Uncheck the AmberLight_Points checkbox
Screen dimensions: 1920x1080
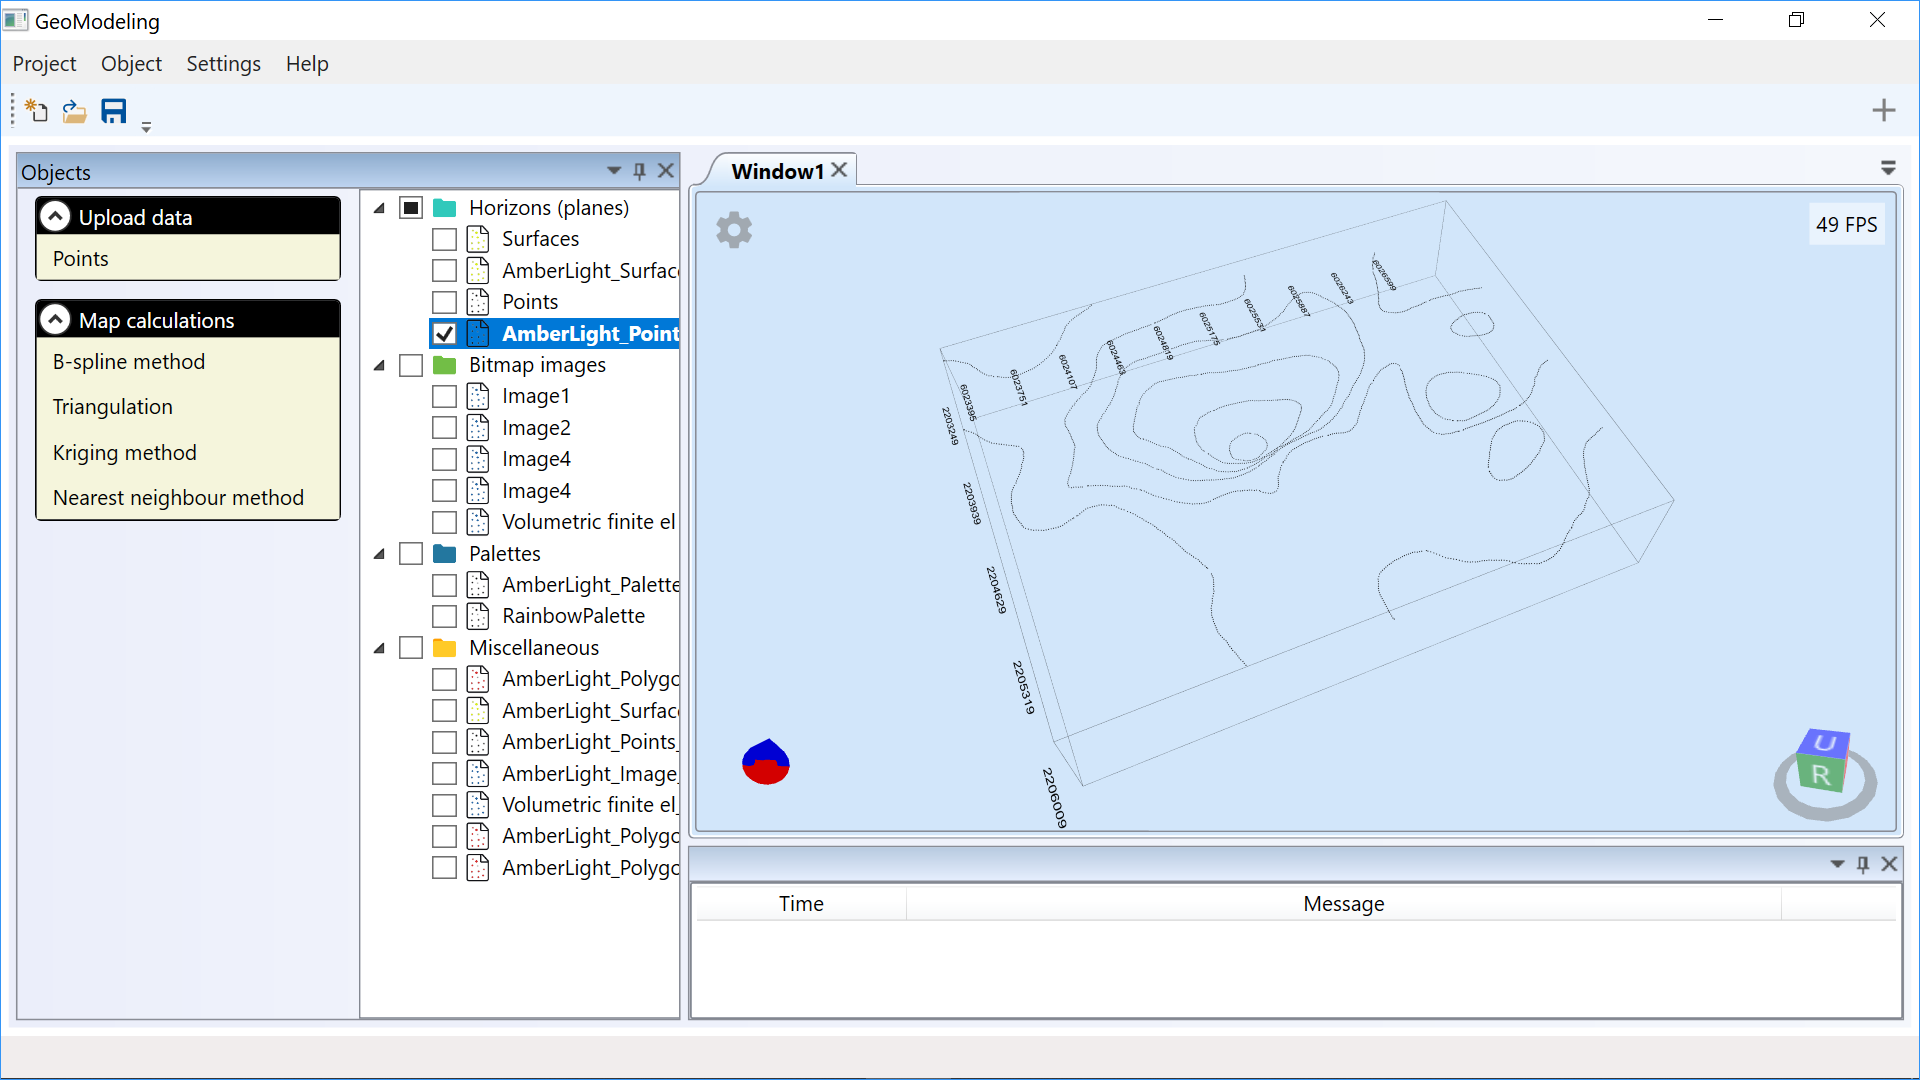coord(445,334)
